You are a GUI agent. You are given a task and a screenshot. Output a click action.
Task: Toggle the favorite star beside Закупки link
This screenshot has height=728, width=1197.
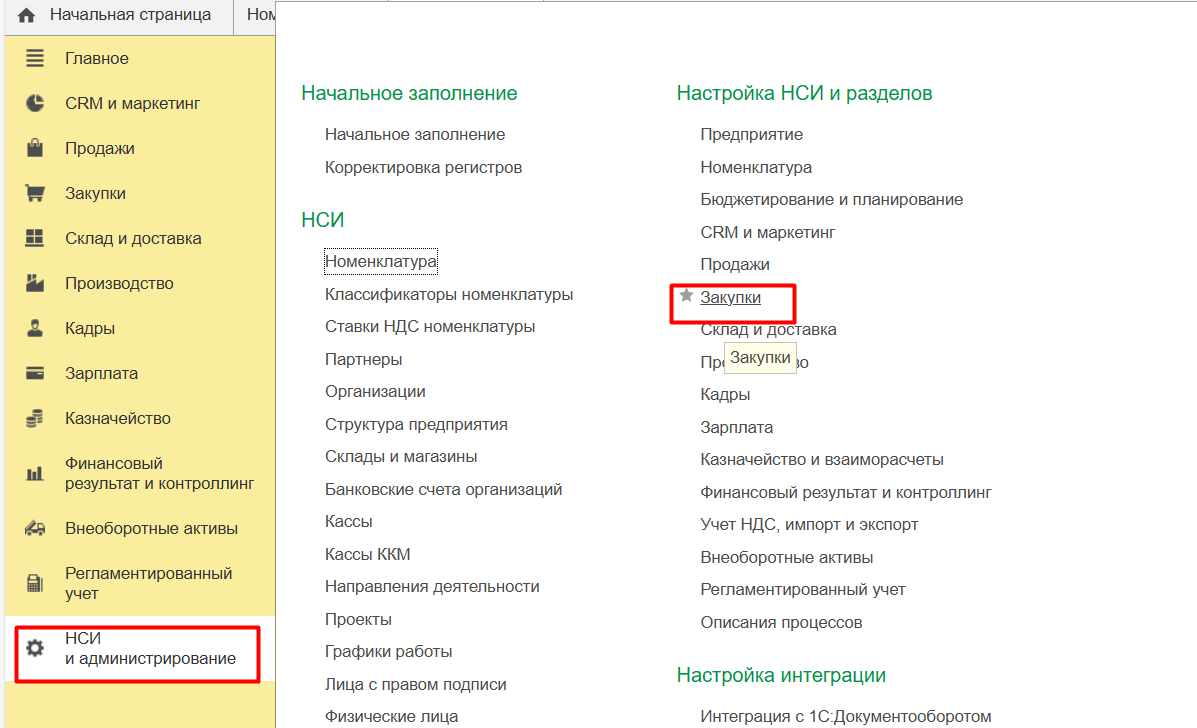(686, 296)
